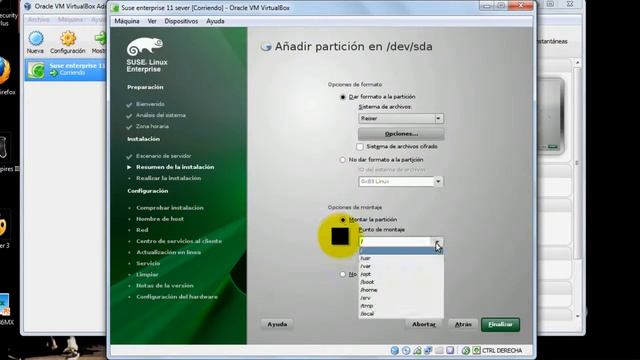Click the Abortar button
The height and width of the screenshot is (360, 640).
(424, 324)
